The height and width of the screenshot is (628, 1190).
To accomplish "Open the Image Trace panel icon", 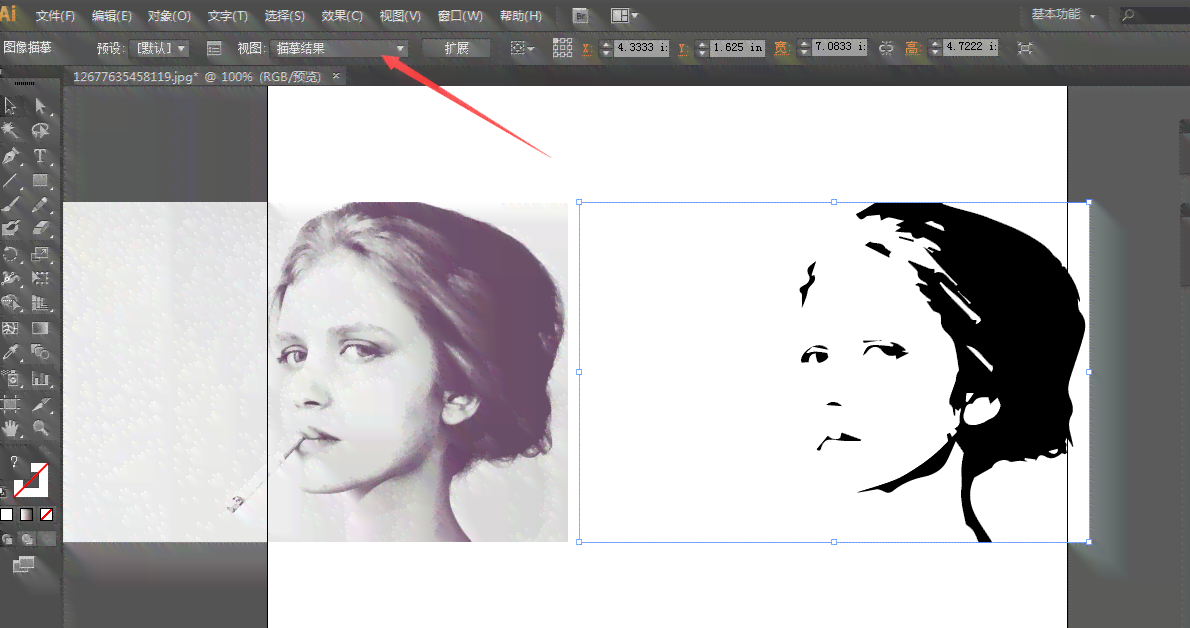I will pyautogui.click(x=214, y=49).
